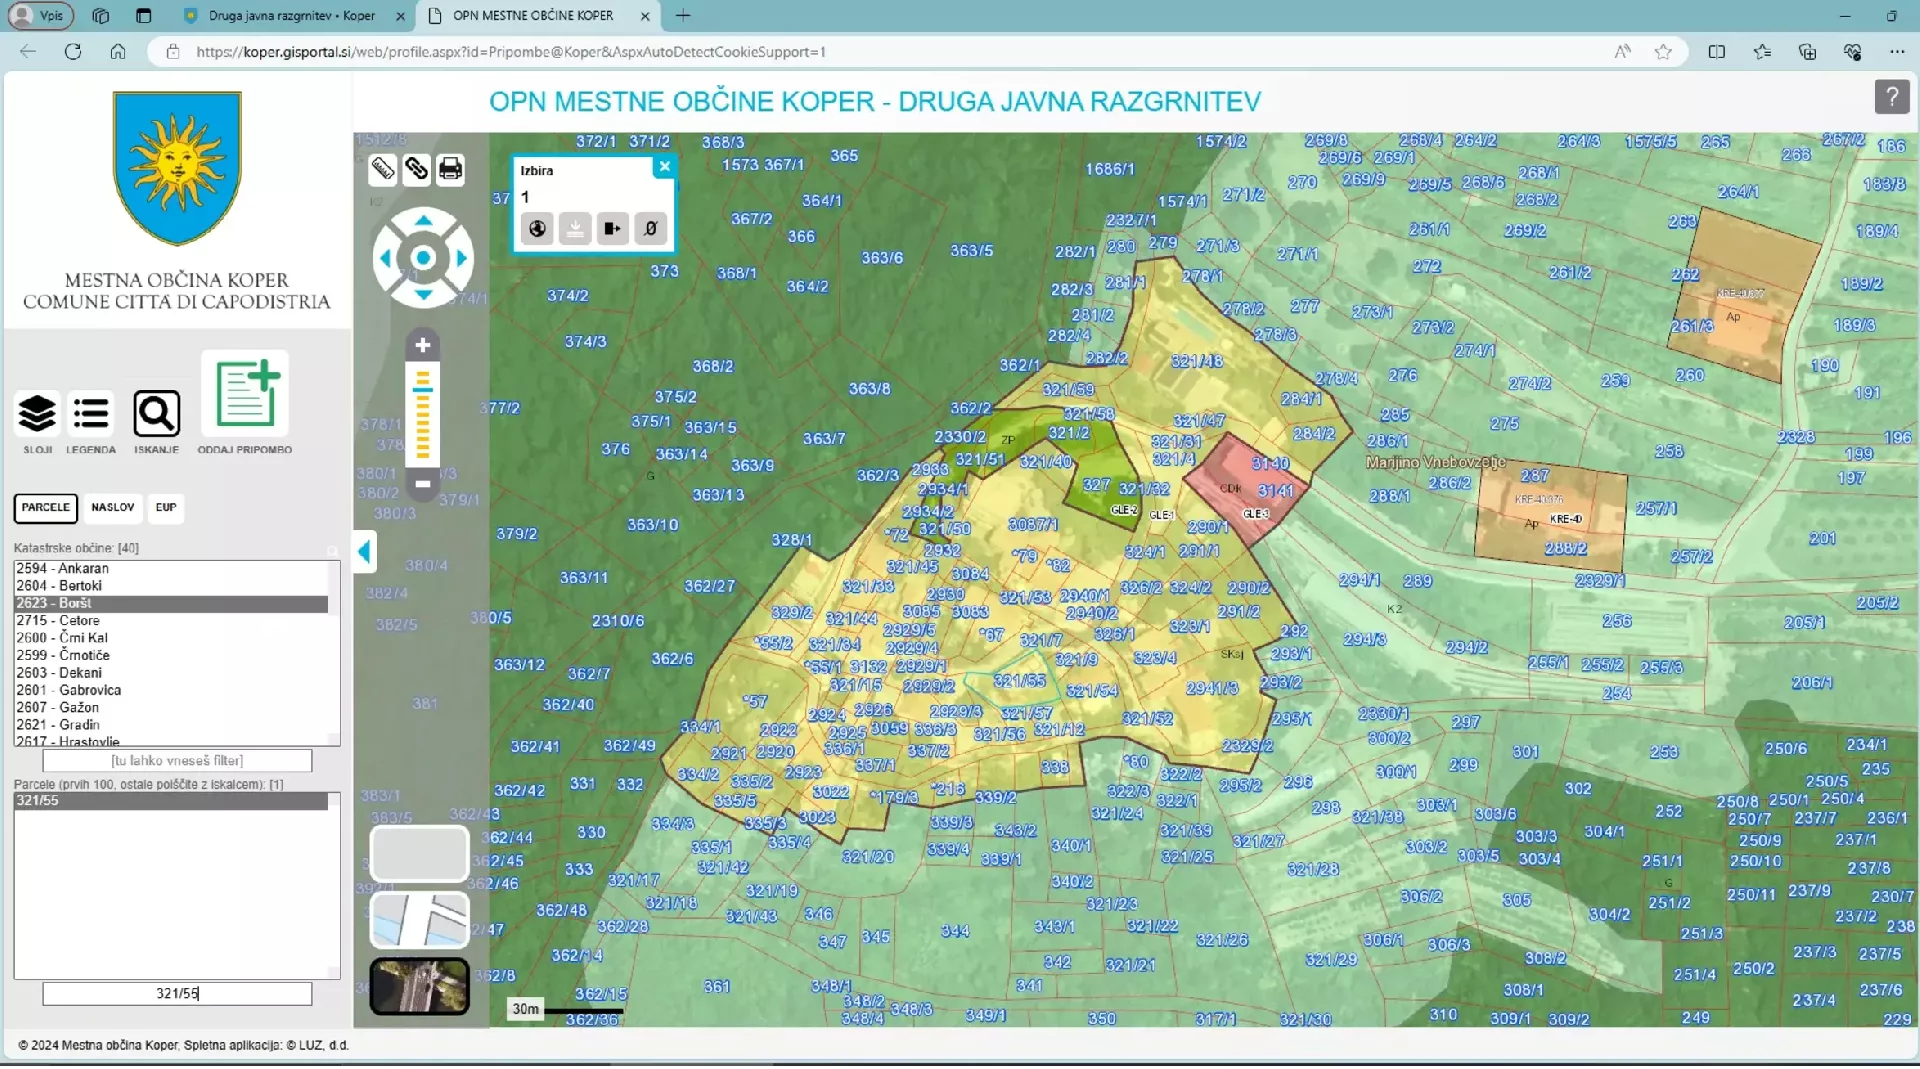
Task: Switch to the cadastral street basemap
Action: [419, 920]
